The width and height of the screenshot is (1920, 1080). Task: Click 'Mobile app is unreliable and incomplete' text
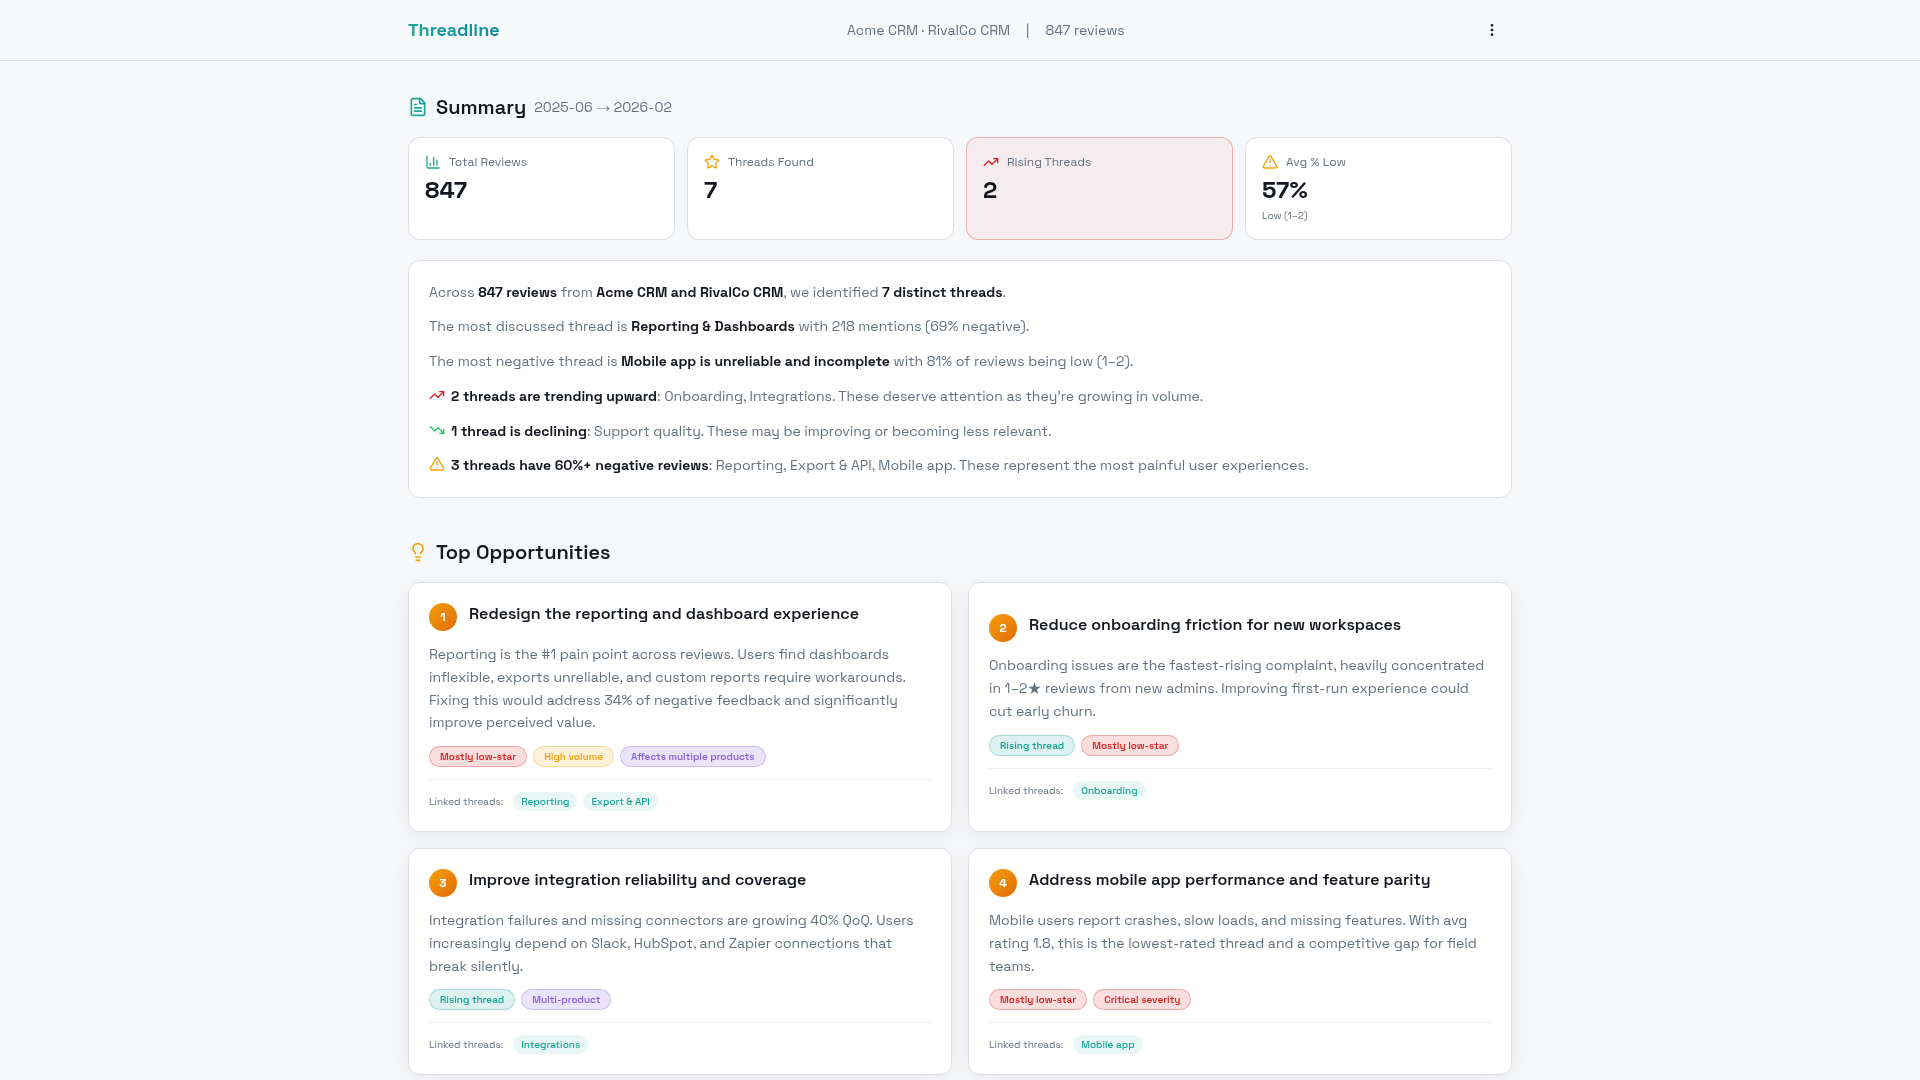pos(755,362)
